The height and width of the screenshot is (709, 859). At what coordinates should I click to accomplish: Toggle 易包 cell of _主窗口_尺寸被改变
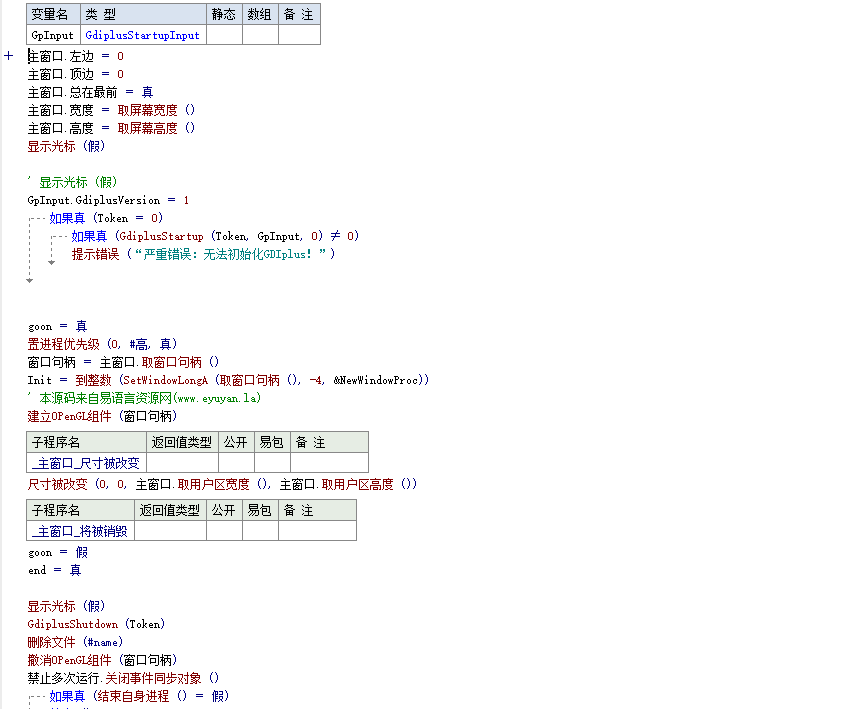[272, 463]
